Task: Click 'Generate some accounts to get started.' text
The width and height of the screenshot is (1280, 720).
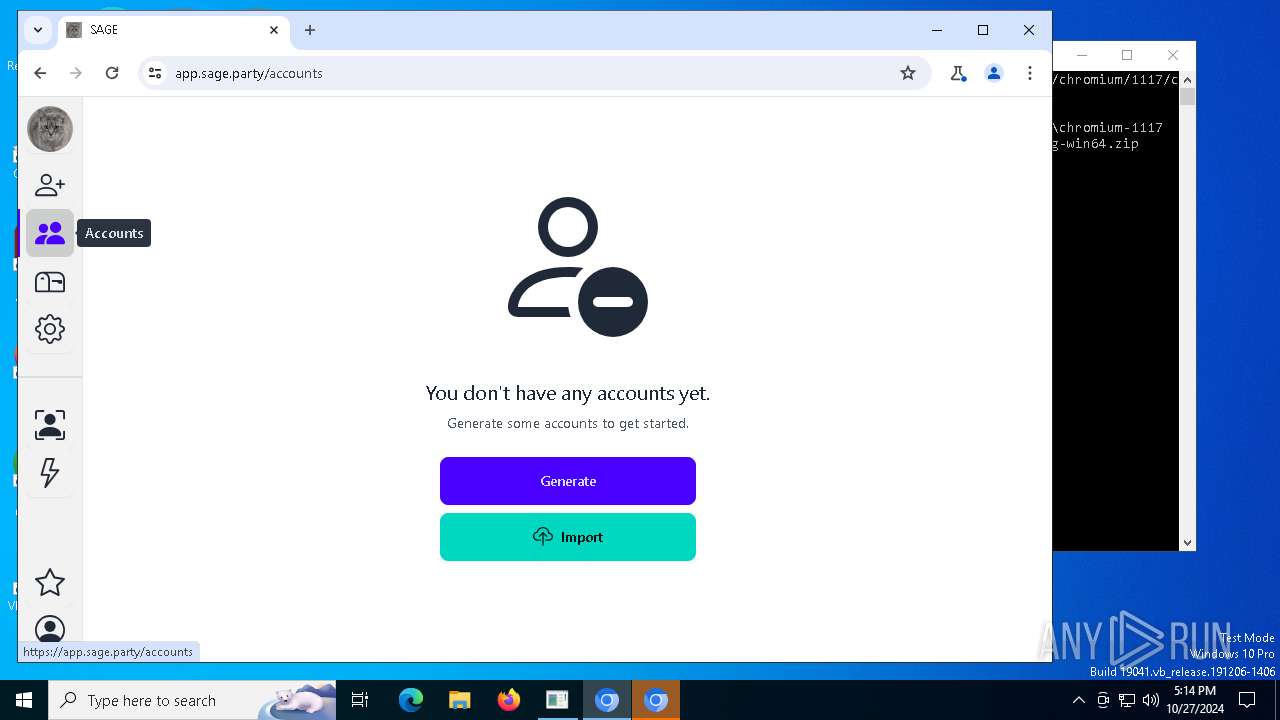Action: tap(568, 423)
